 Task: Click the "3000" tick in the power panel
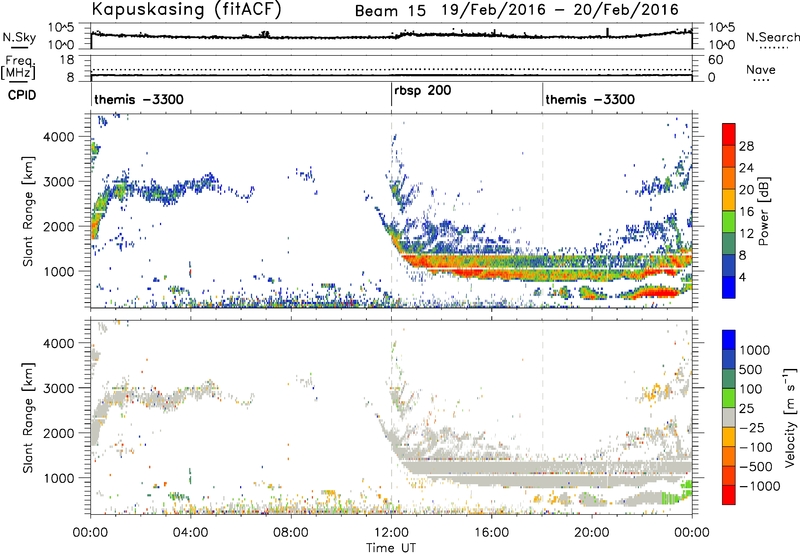pos(61,182)
